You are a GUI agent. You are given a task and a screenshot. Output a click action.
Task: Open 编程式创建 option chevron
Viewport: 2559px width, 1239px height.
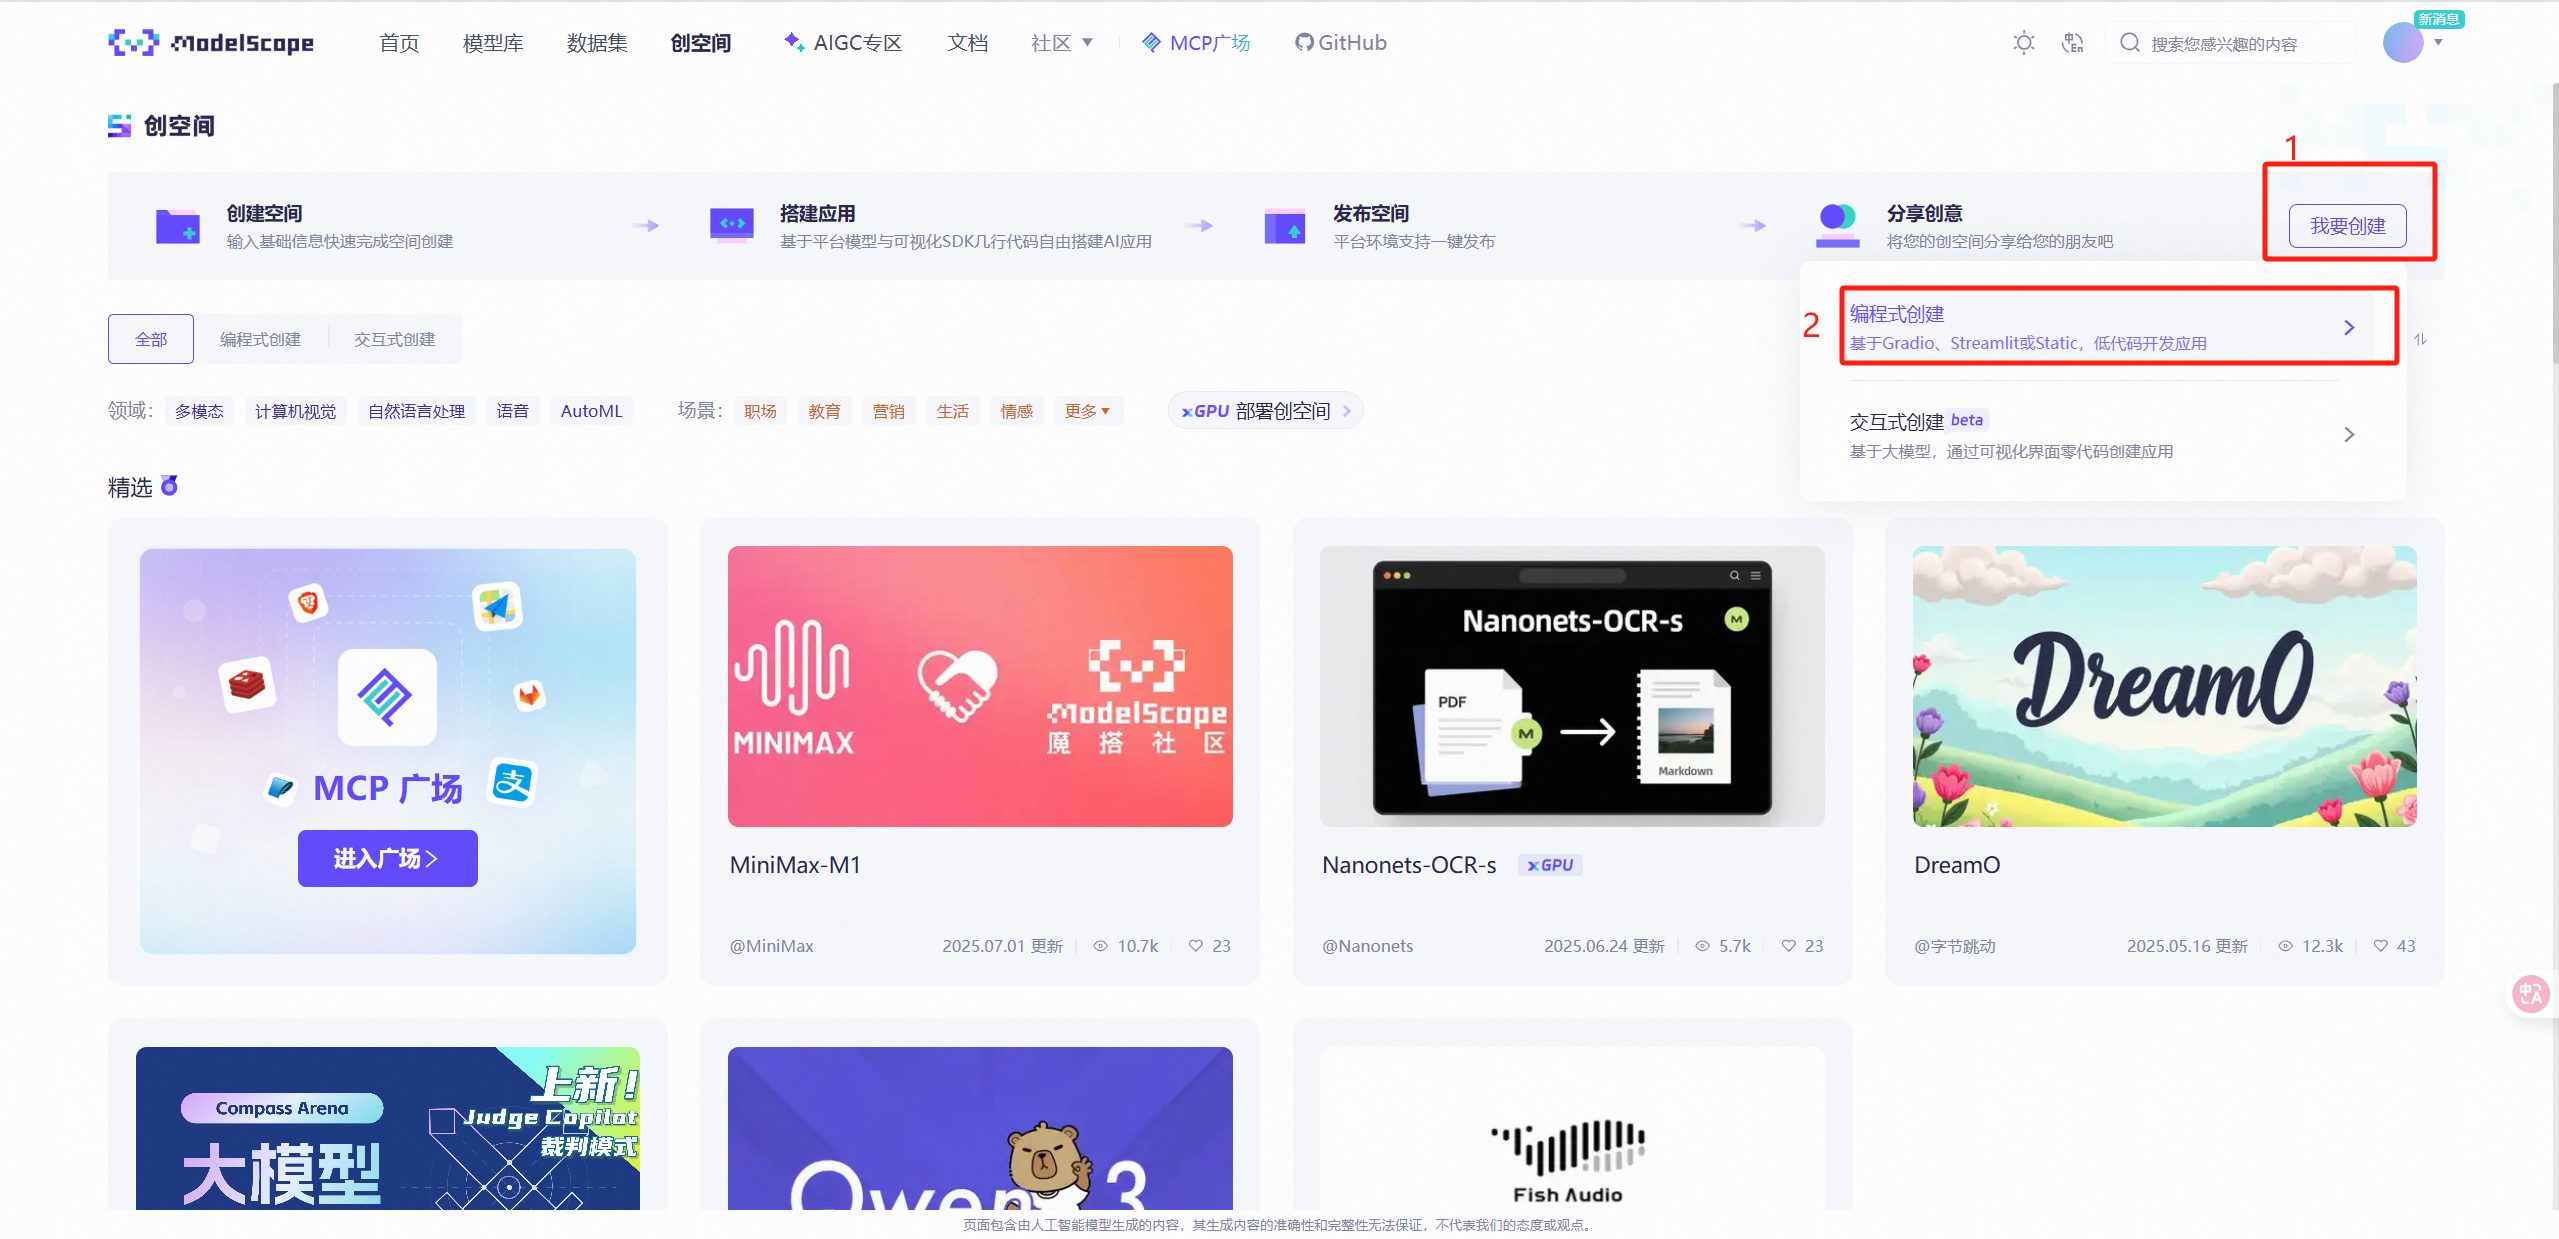pos(2349,328)
